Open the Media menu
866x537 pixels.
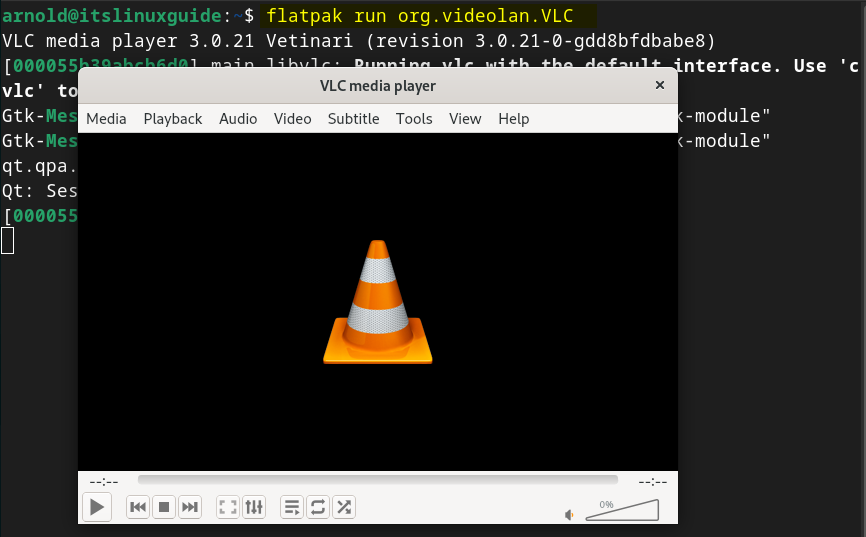pos(106,118)
